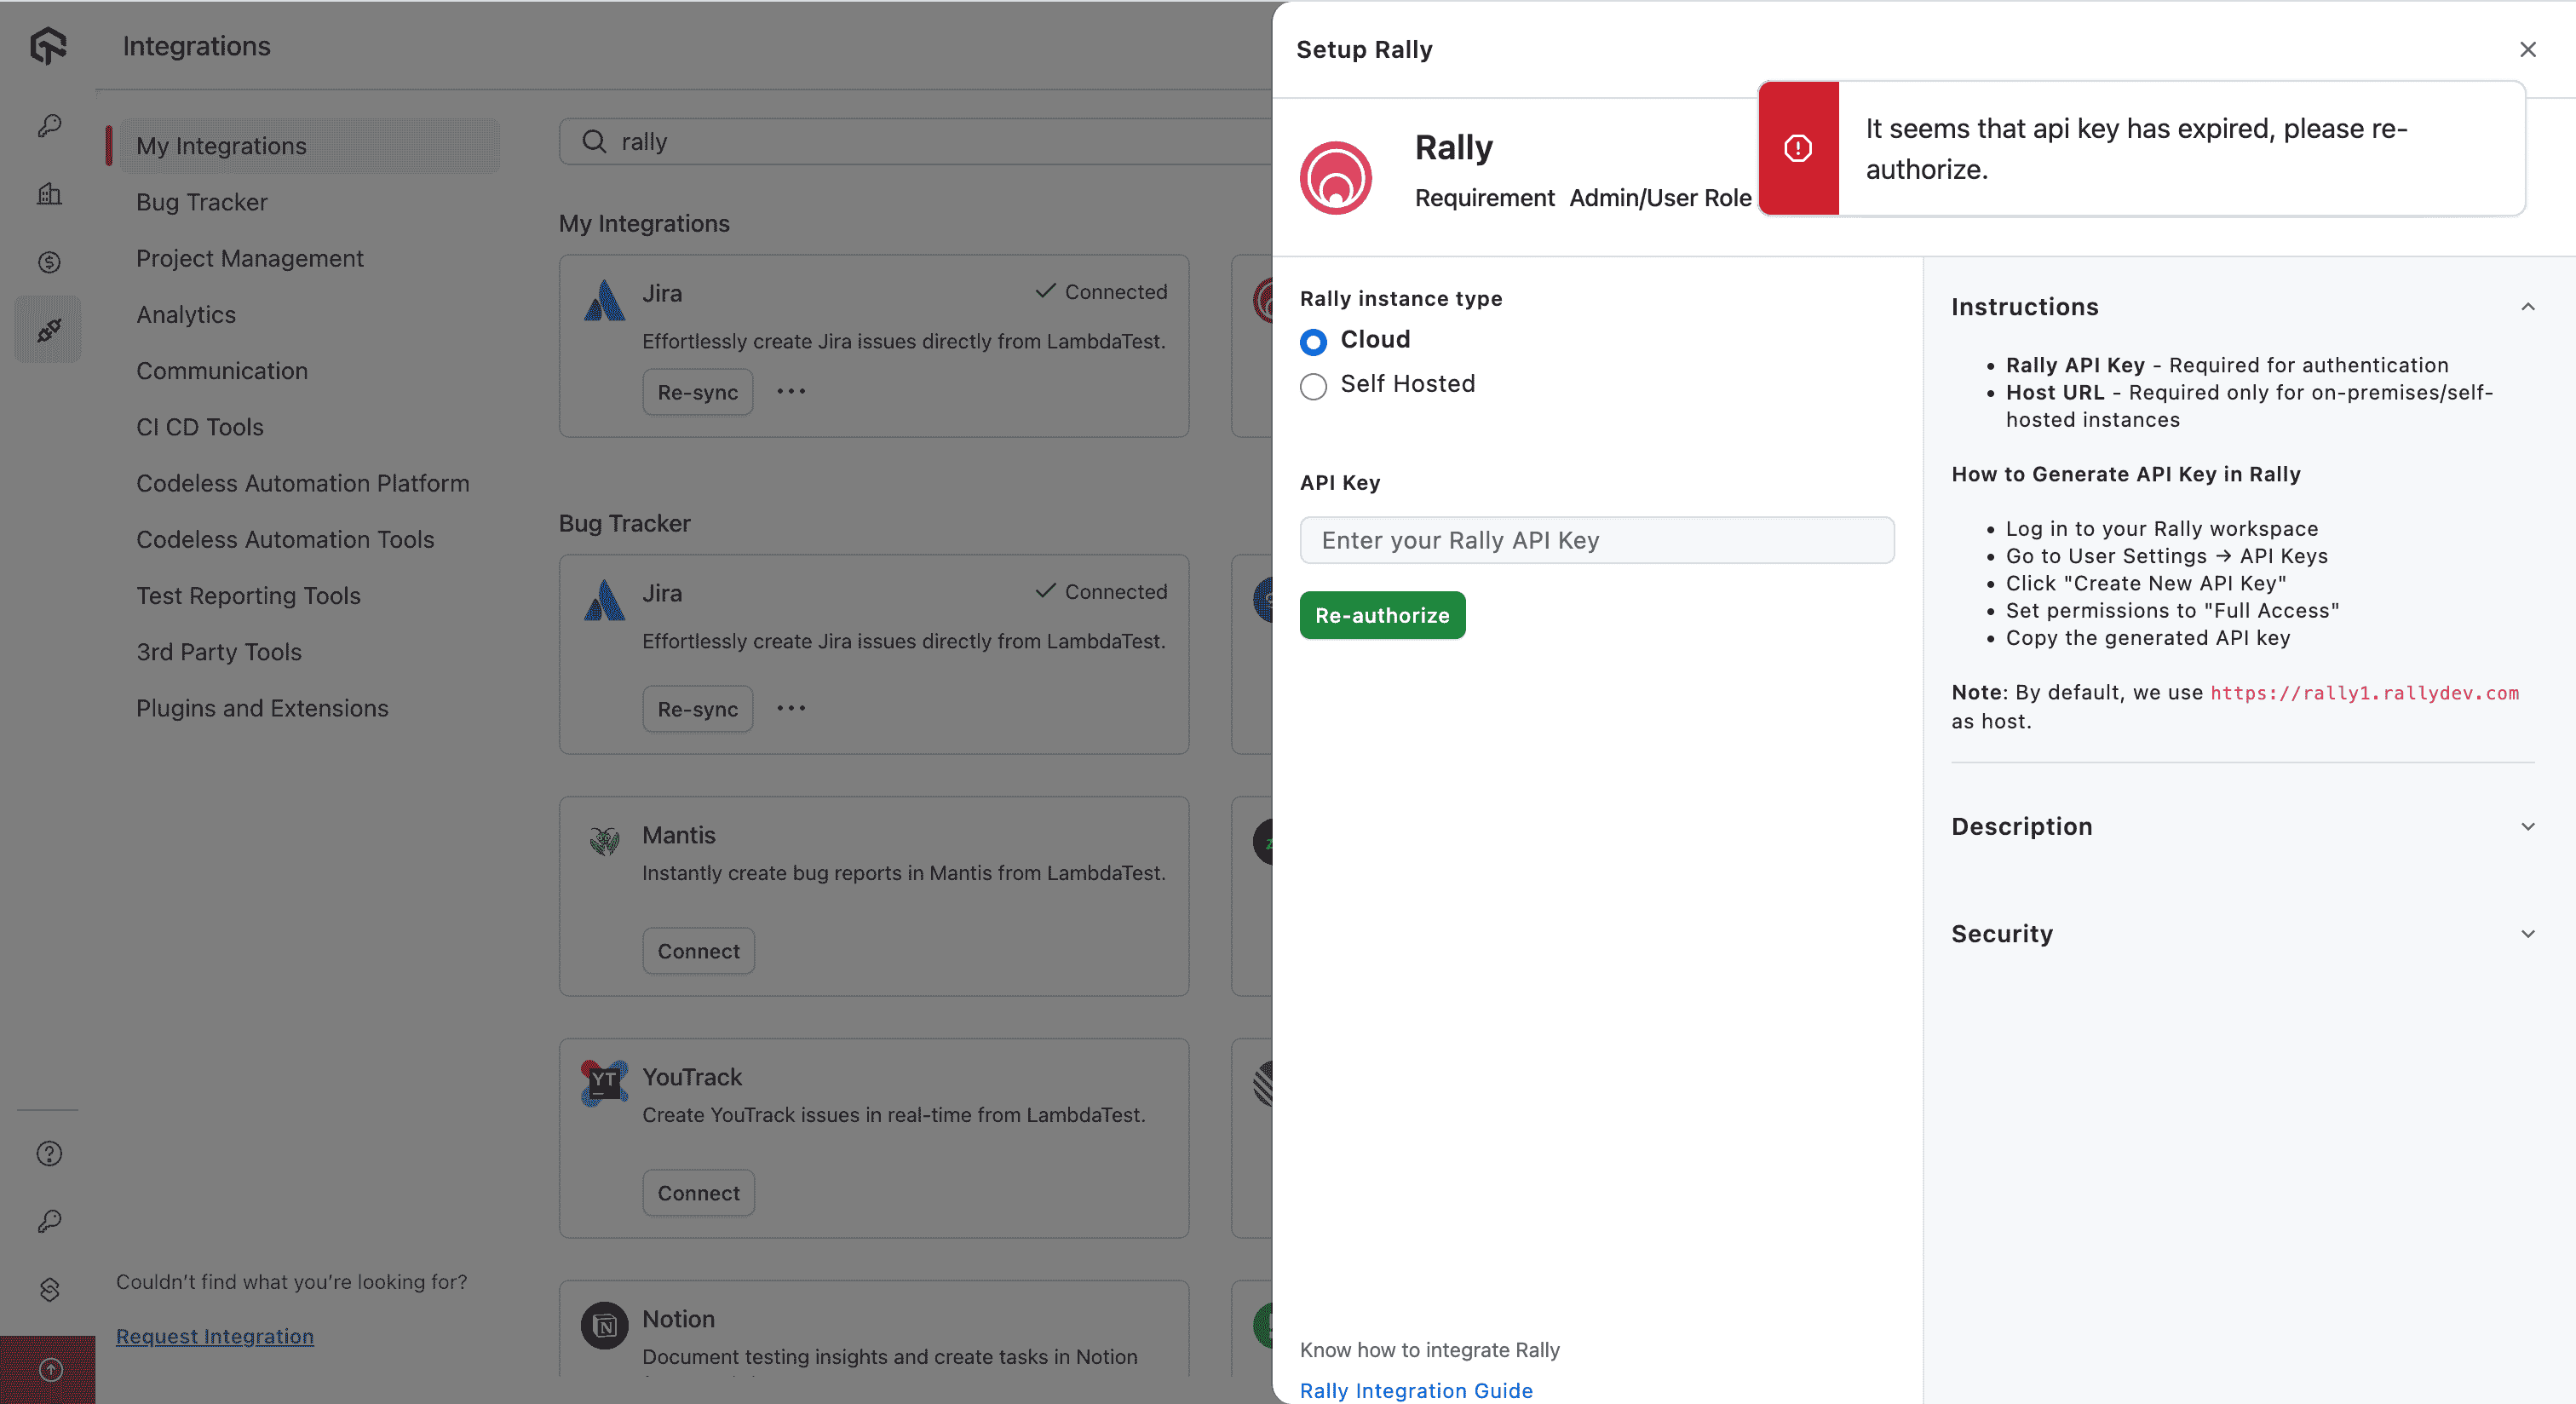Expand the Description section

click(2528, 826)
